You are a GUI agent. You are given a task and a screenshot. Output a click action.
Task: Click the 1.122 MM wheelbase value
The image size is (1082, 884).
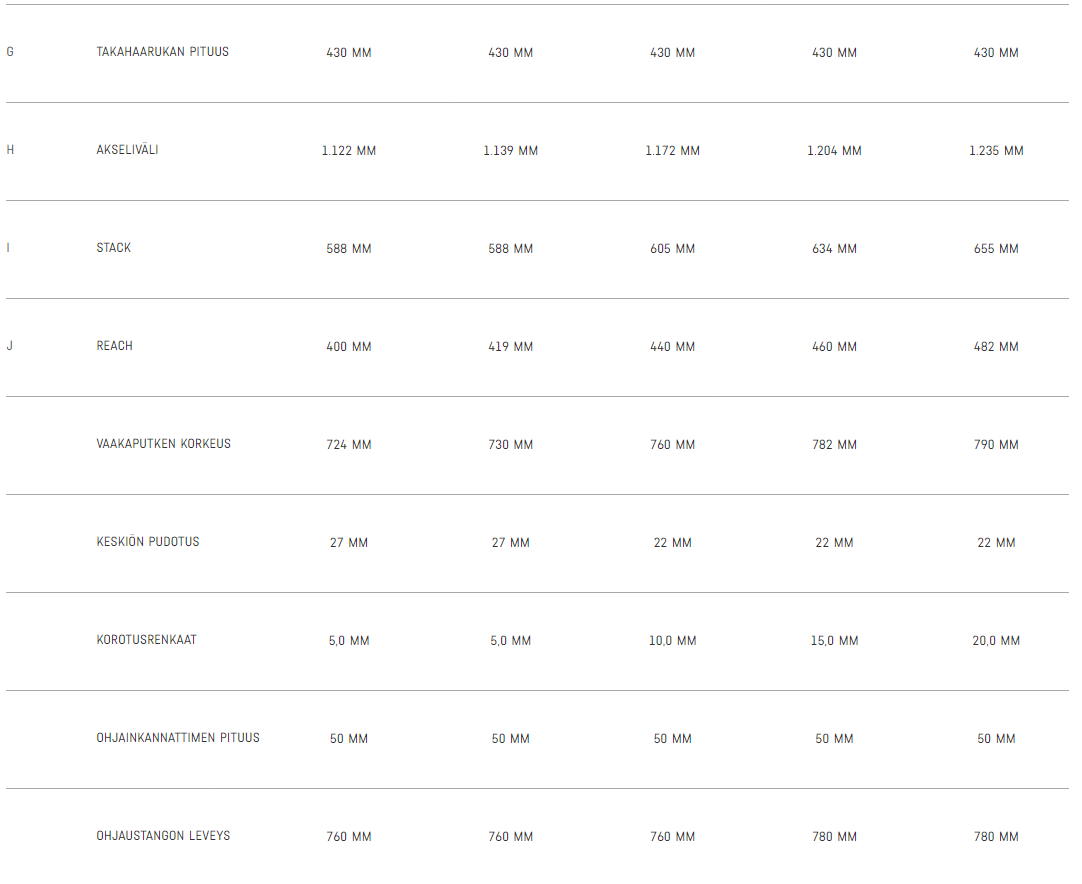348,150
